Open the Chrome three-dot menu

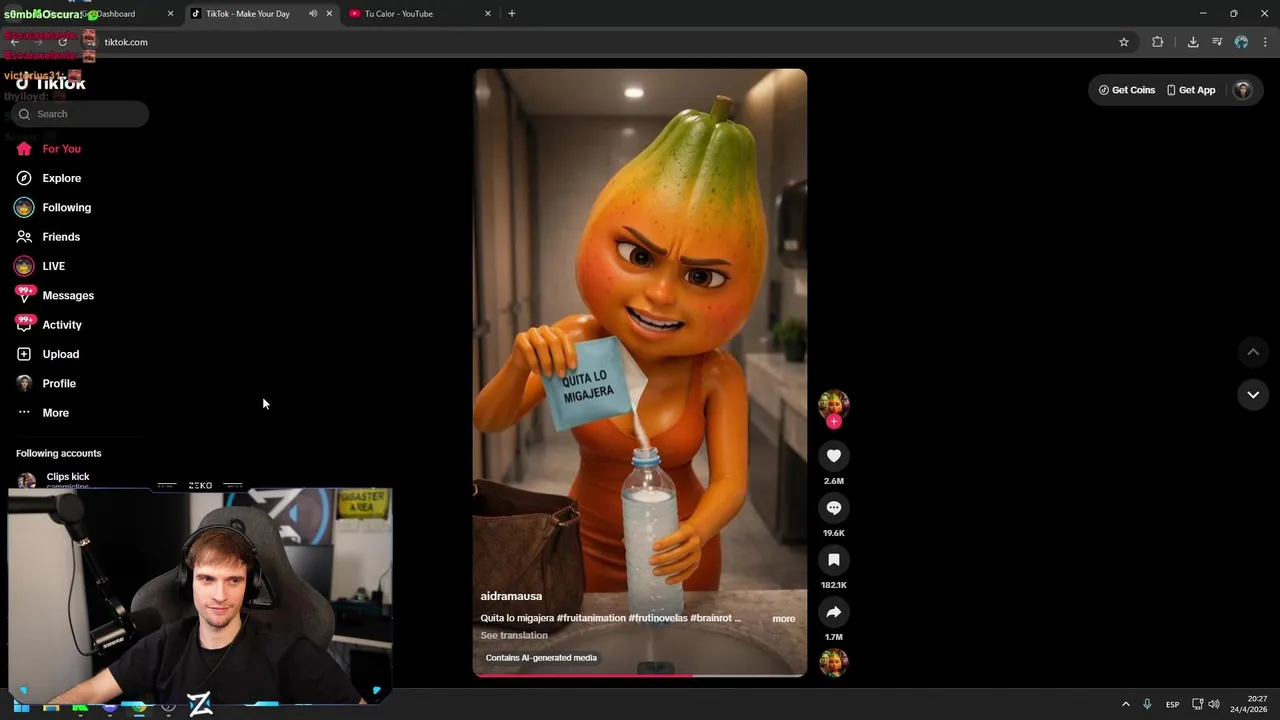tap(1266, 42)
